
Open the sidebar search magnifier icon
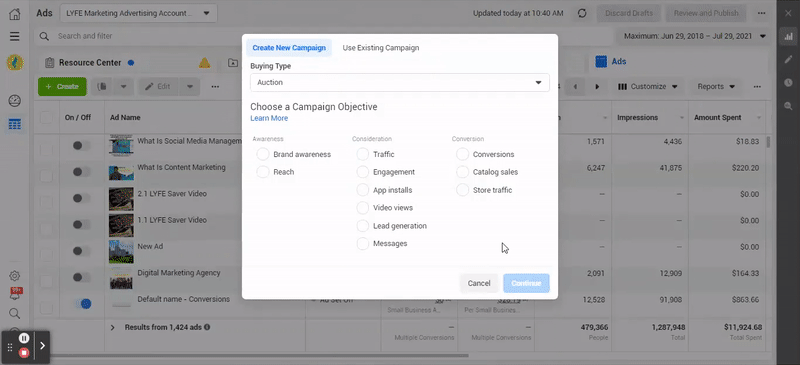[x=15, y=313]
